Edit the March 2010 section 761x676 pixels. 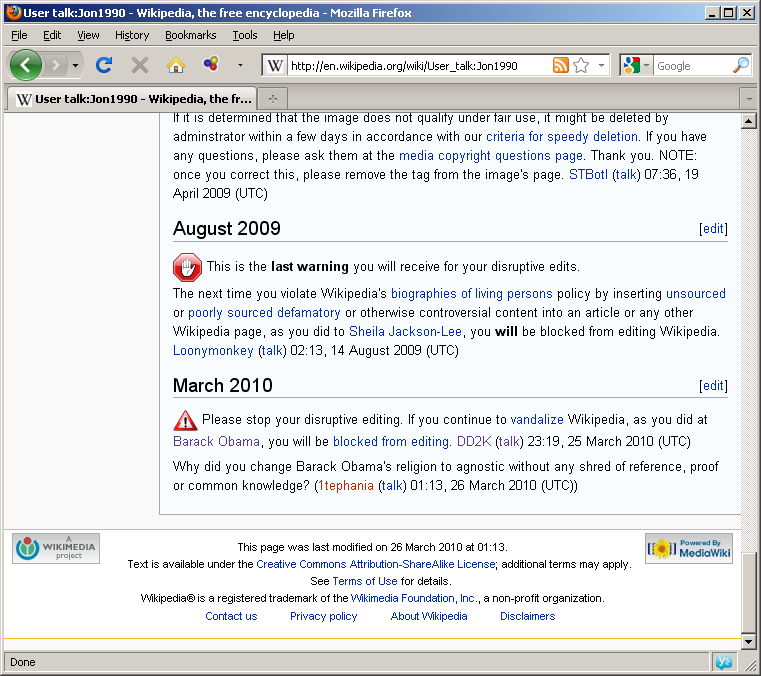click(x=713, y=386)
